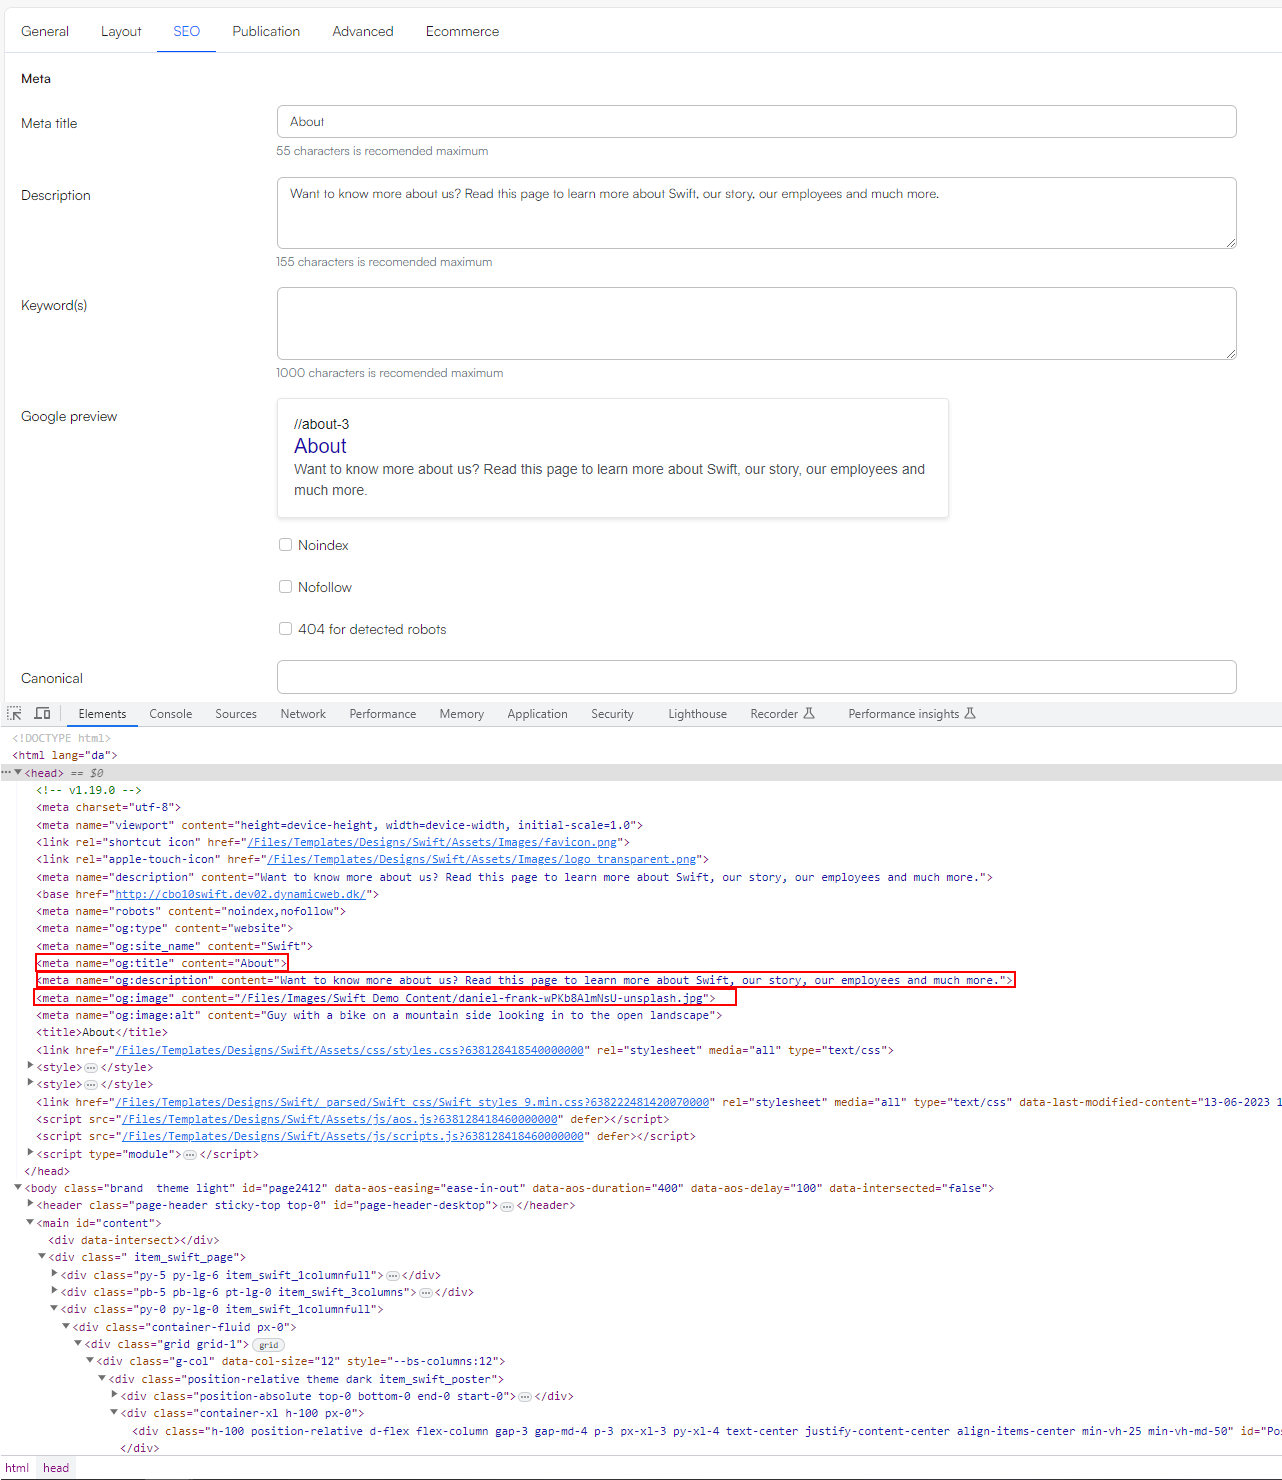Expand the script type module node

(x=30, y=1154)
